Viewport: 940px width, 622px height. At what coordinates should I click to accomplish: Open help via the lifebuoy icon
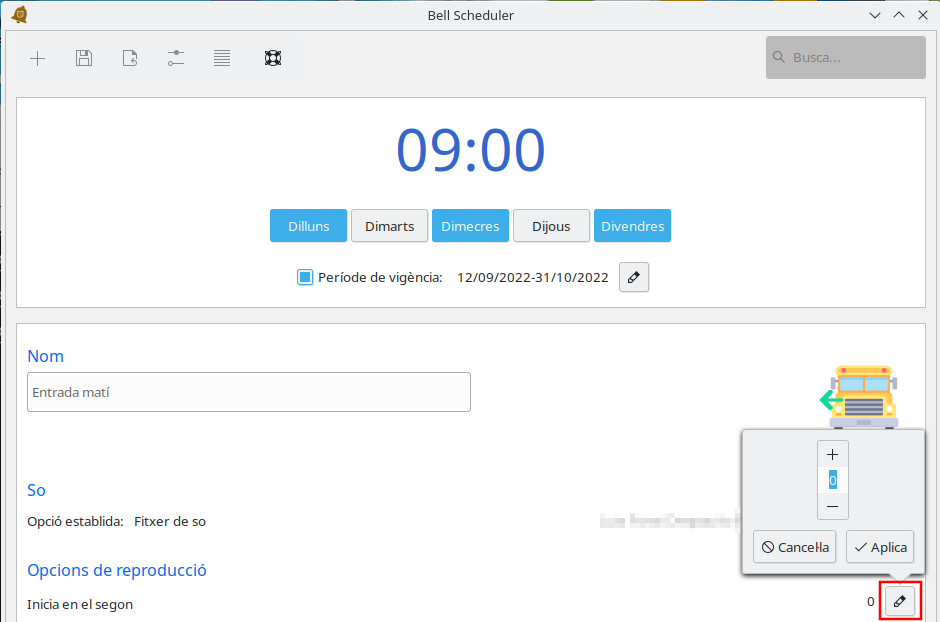[273, 58]
